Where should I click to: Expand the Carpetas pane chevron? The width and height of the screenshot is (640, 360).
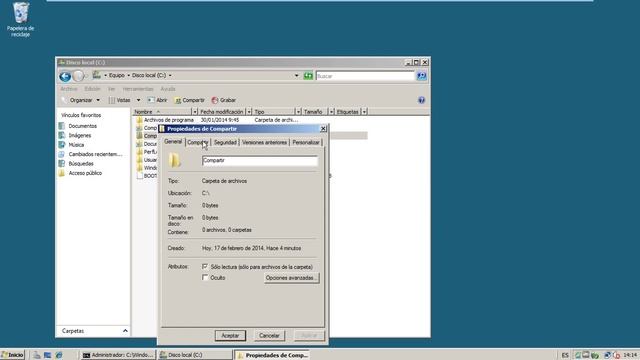[125, 331]
